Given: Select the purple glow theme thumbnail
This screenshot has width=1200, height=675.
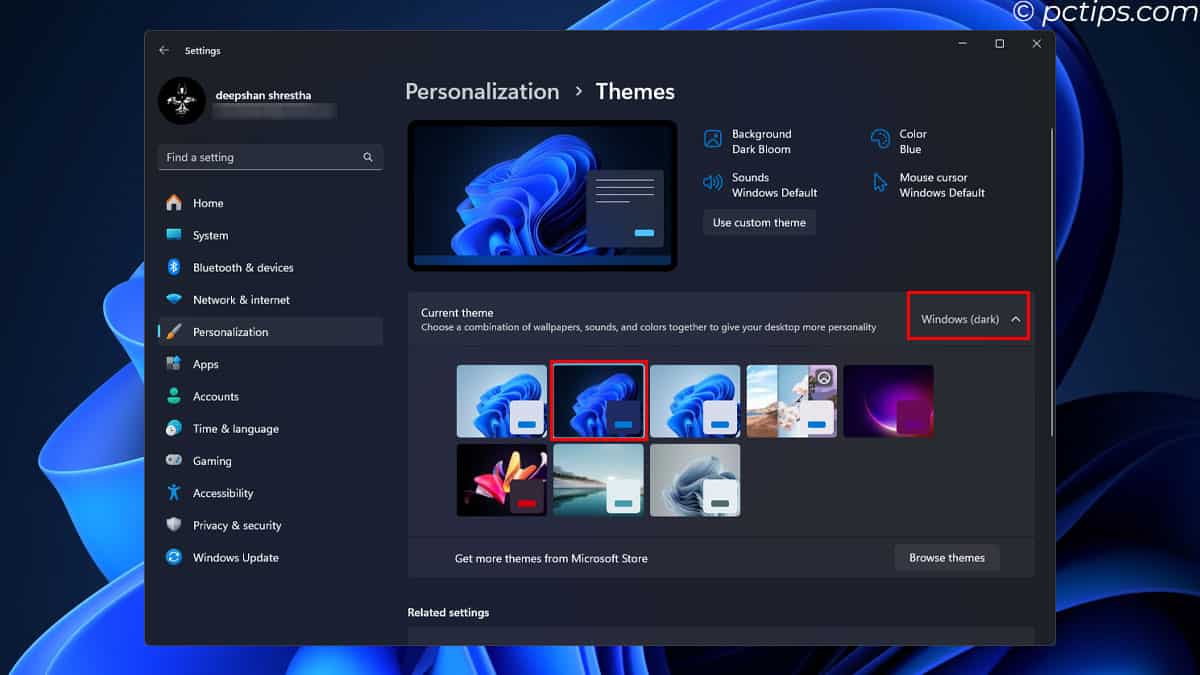Looking at the screenshot, I should pyautogui.click(x=888, y=400).
